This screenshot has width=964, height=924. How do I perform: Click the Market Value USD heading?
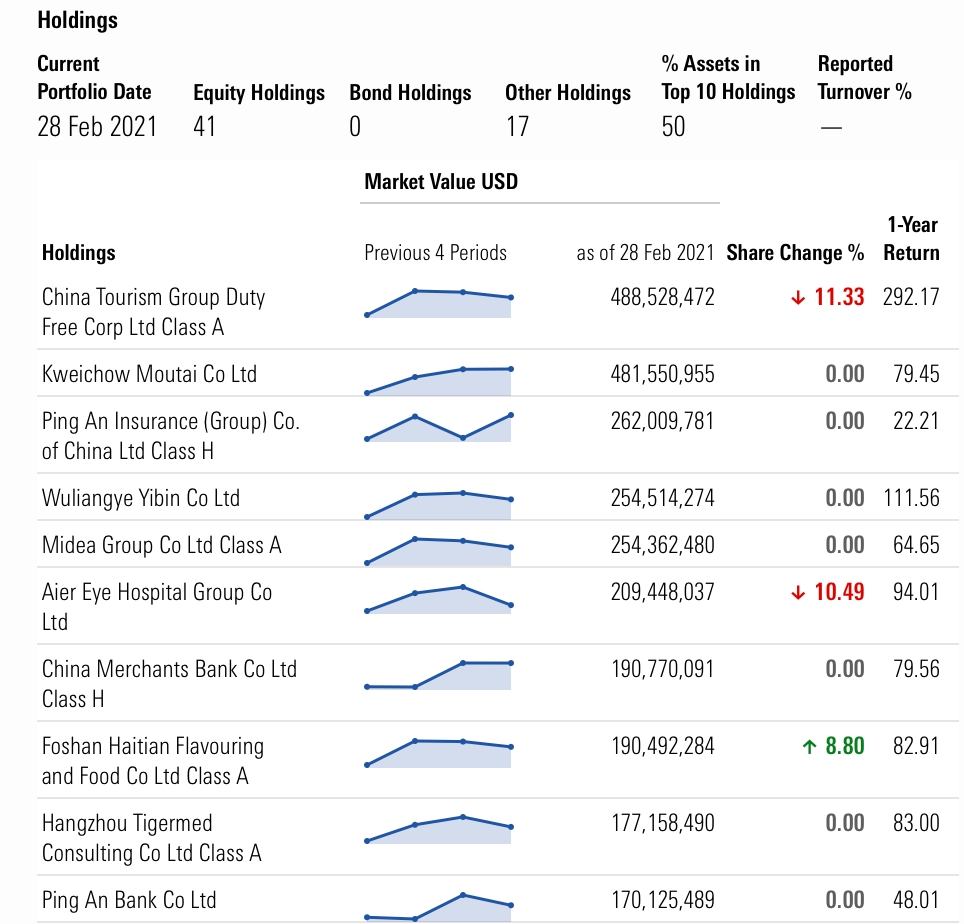click(x=441, y=182)
